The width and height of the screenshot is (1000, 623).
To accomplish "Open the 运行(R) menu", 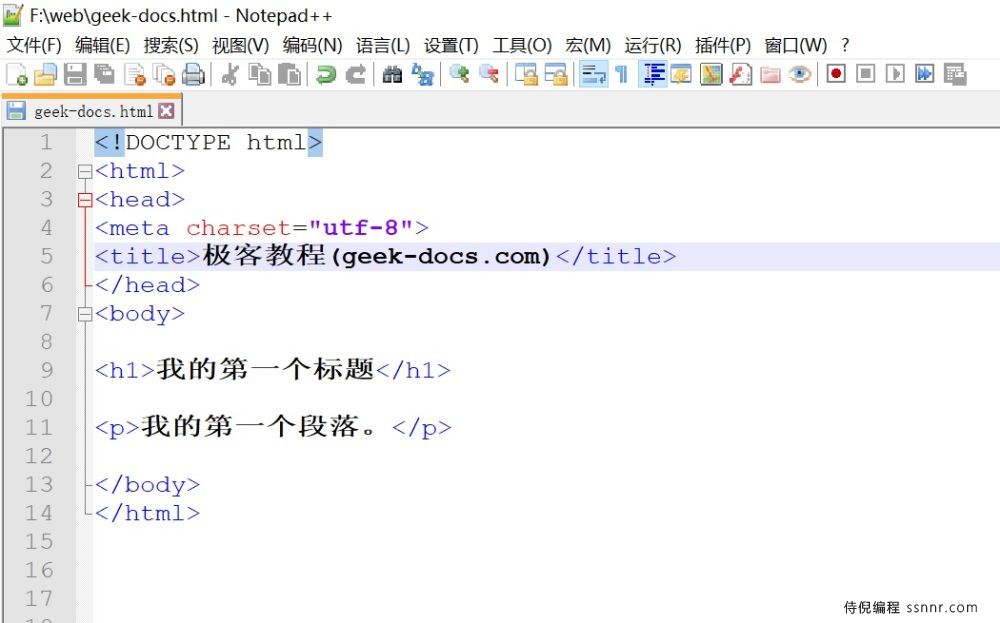I will point(652,45).
